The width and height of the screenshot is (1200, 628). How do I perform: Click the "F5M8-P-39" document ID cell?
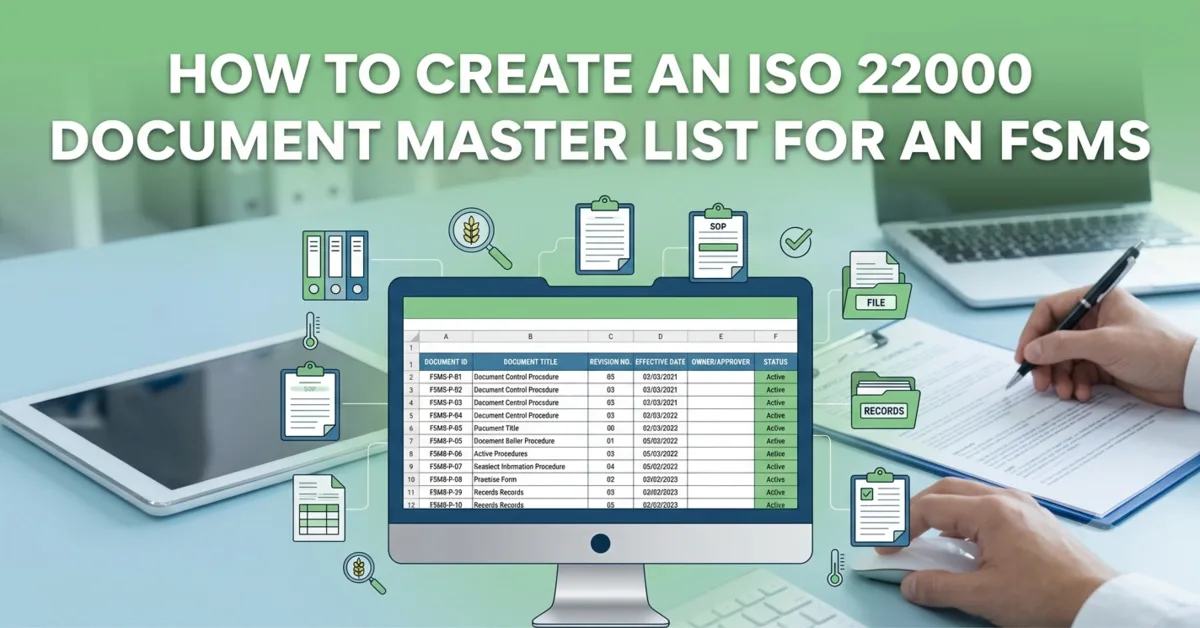(x=446, y=493)
